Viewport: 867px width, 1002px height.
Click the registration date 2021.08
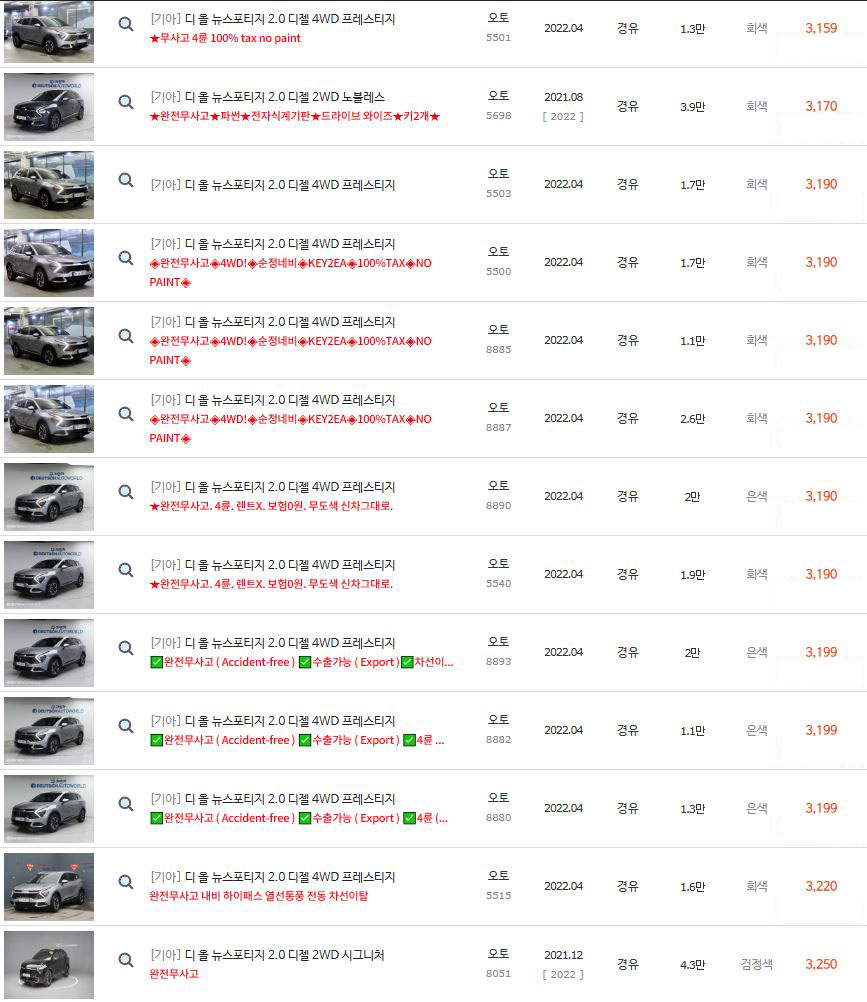(564, 97)
